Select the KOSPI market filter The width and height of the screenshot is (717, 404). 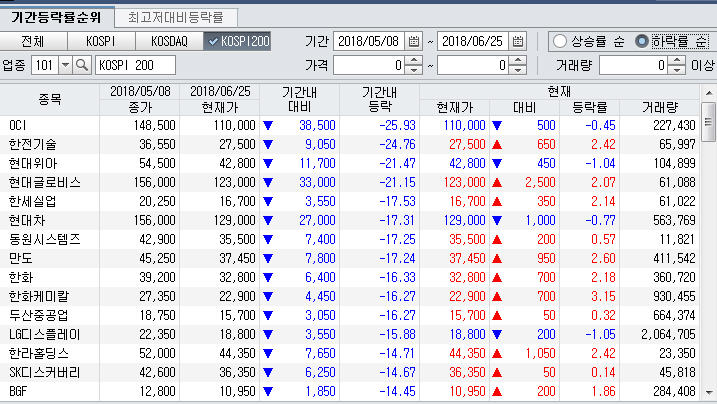tap(101, 41)
